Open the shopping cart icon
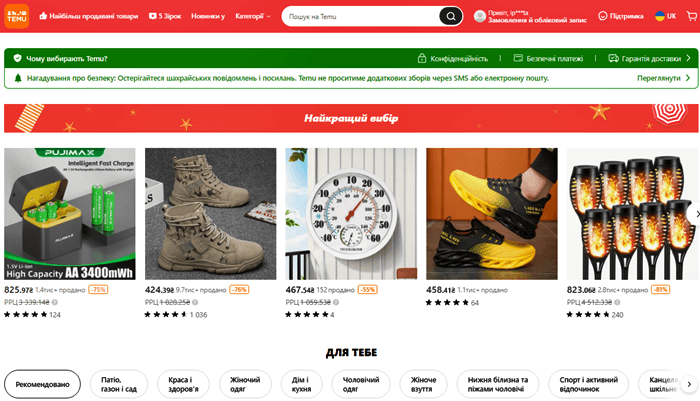The width and height of the screenshot is (700, 401). coord(692,16)
